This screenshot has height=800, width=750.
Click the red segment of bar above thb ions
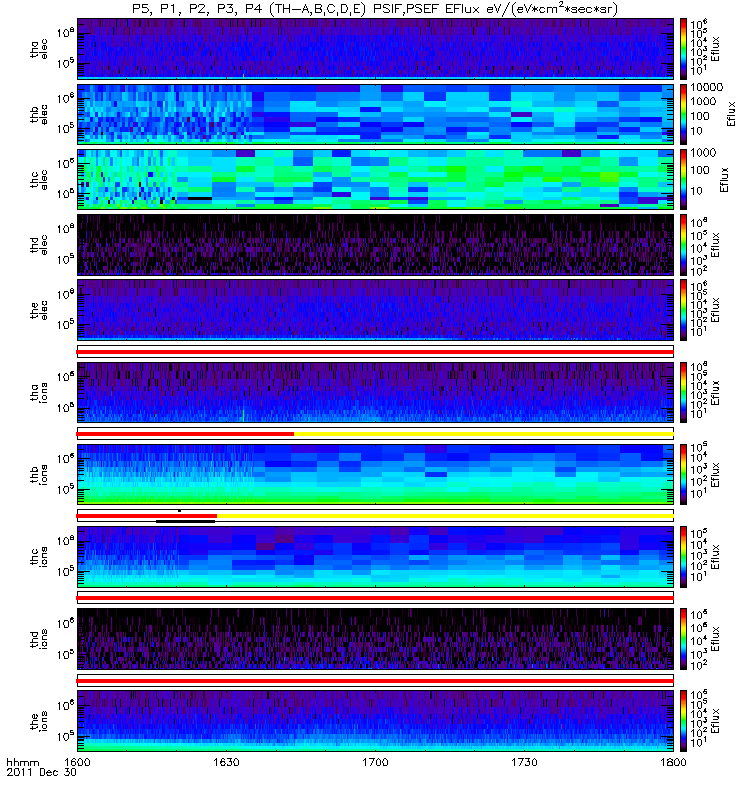click(185, 434)
